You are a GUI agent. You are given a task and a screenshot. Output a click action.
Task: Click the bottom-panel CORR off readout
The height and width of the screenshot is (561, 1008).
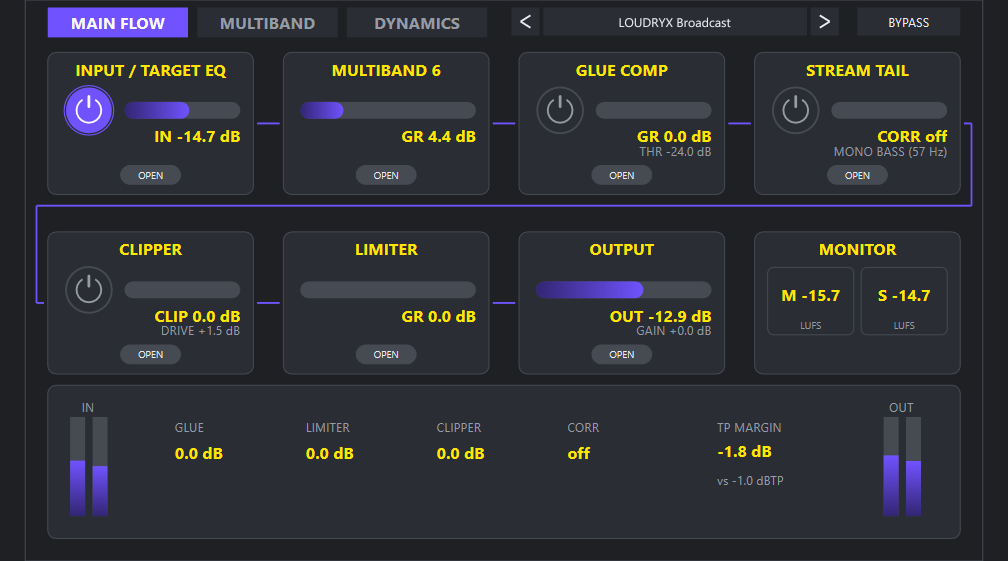(x=579, y=454)
